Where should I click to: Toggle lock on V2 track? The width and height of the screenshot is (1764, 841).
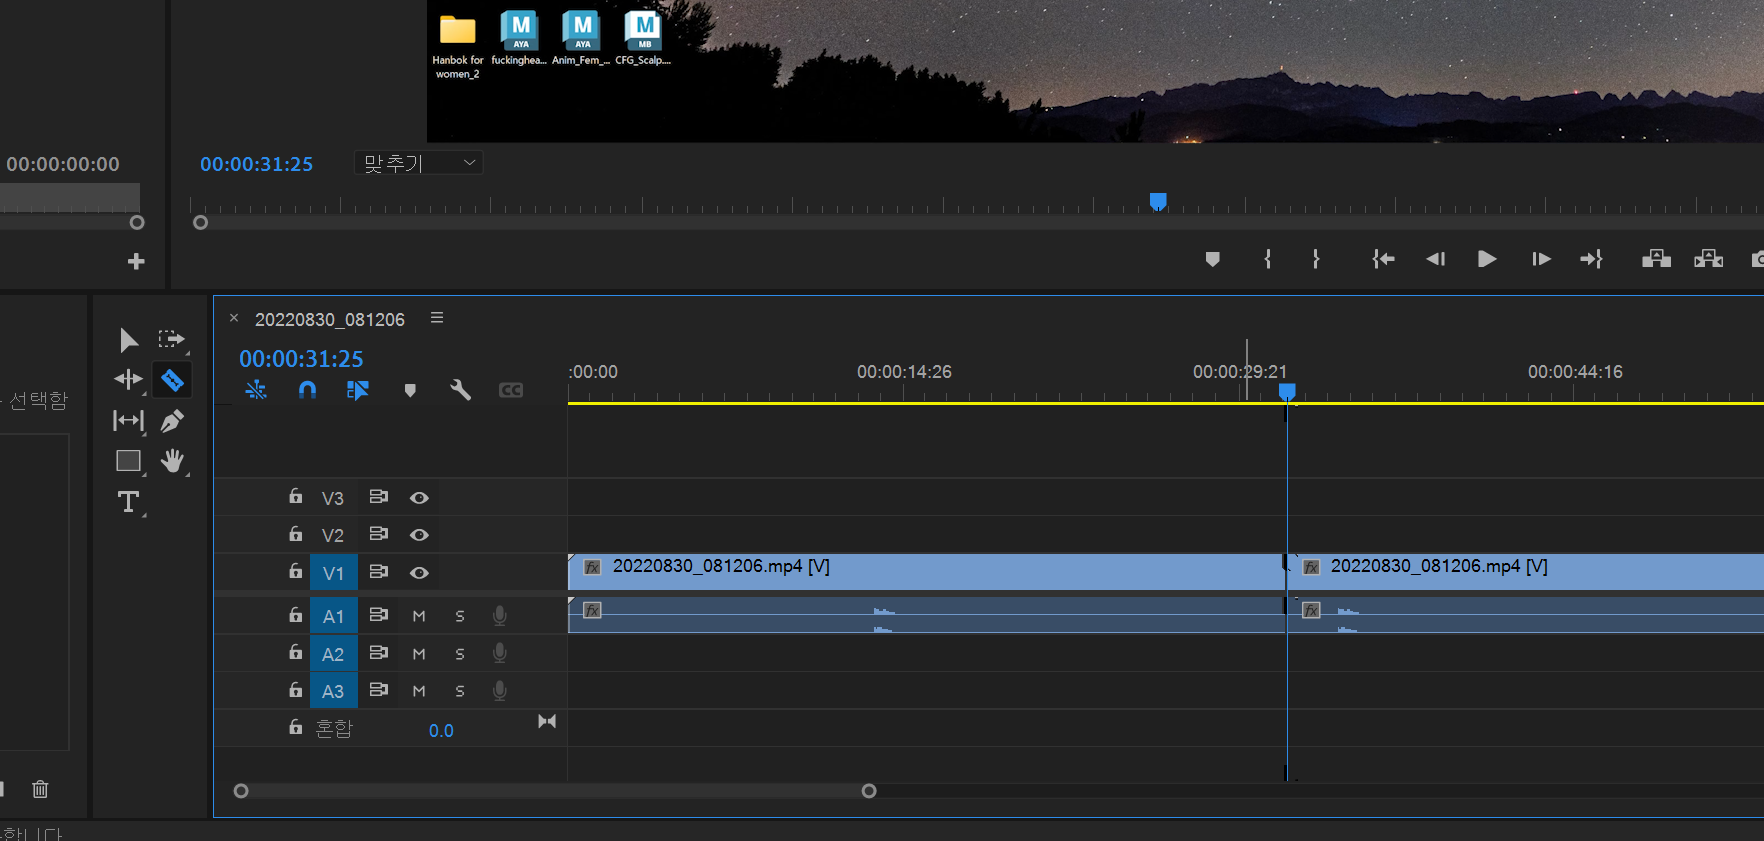tap(295, 534)
